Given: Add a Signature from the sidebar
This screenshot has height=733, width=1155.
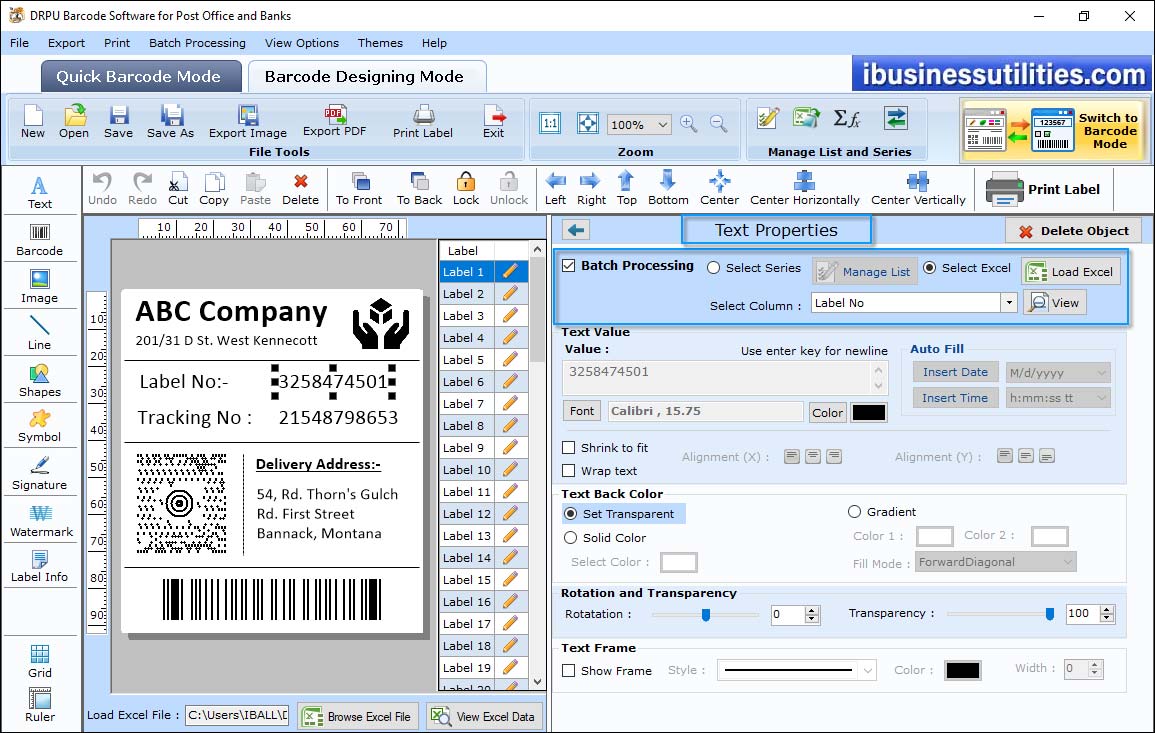Looking at the screenshot, I should 40,474.
